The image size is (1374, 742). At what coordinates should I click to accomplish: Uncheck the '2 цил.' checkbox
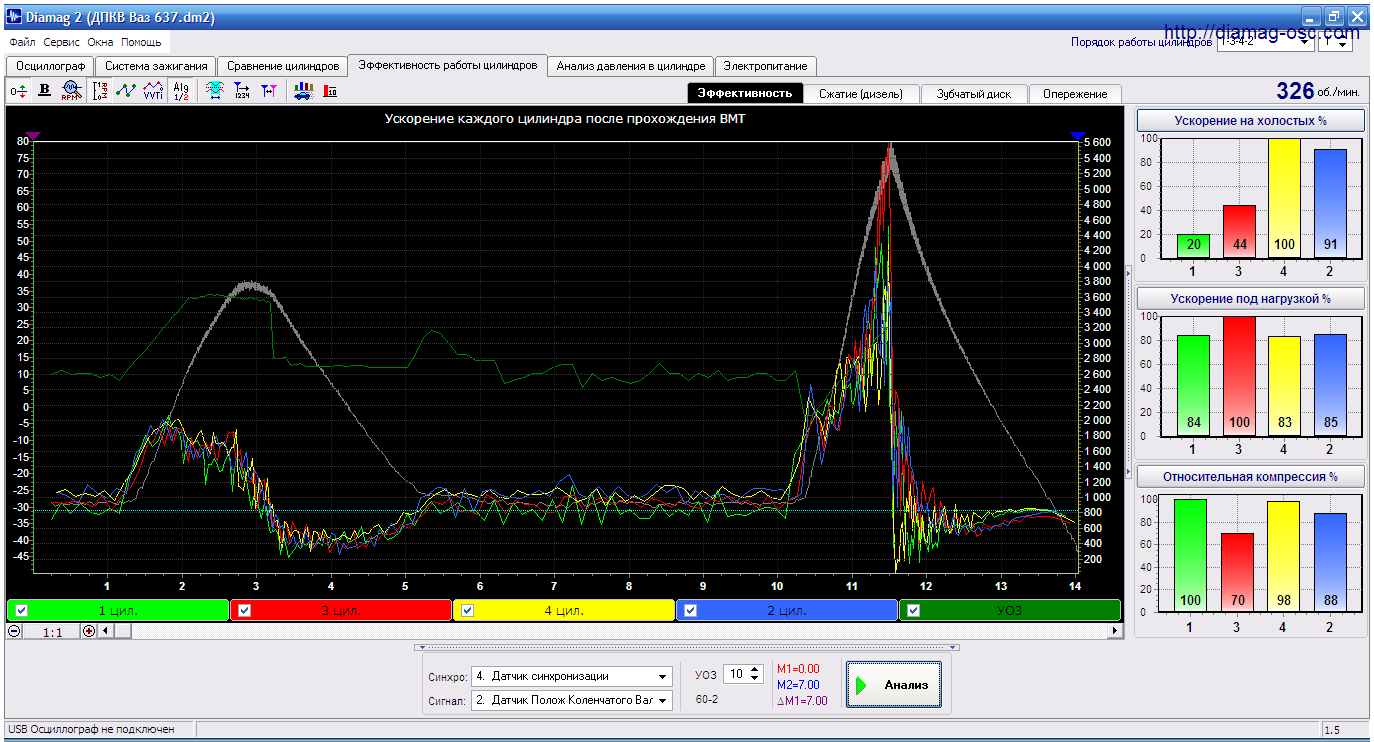click(690, 610)
